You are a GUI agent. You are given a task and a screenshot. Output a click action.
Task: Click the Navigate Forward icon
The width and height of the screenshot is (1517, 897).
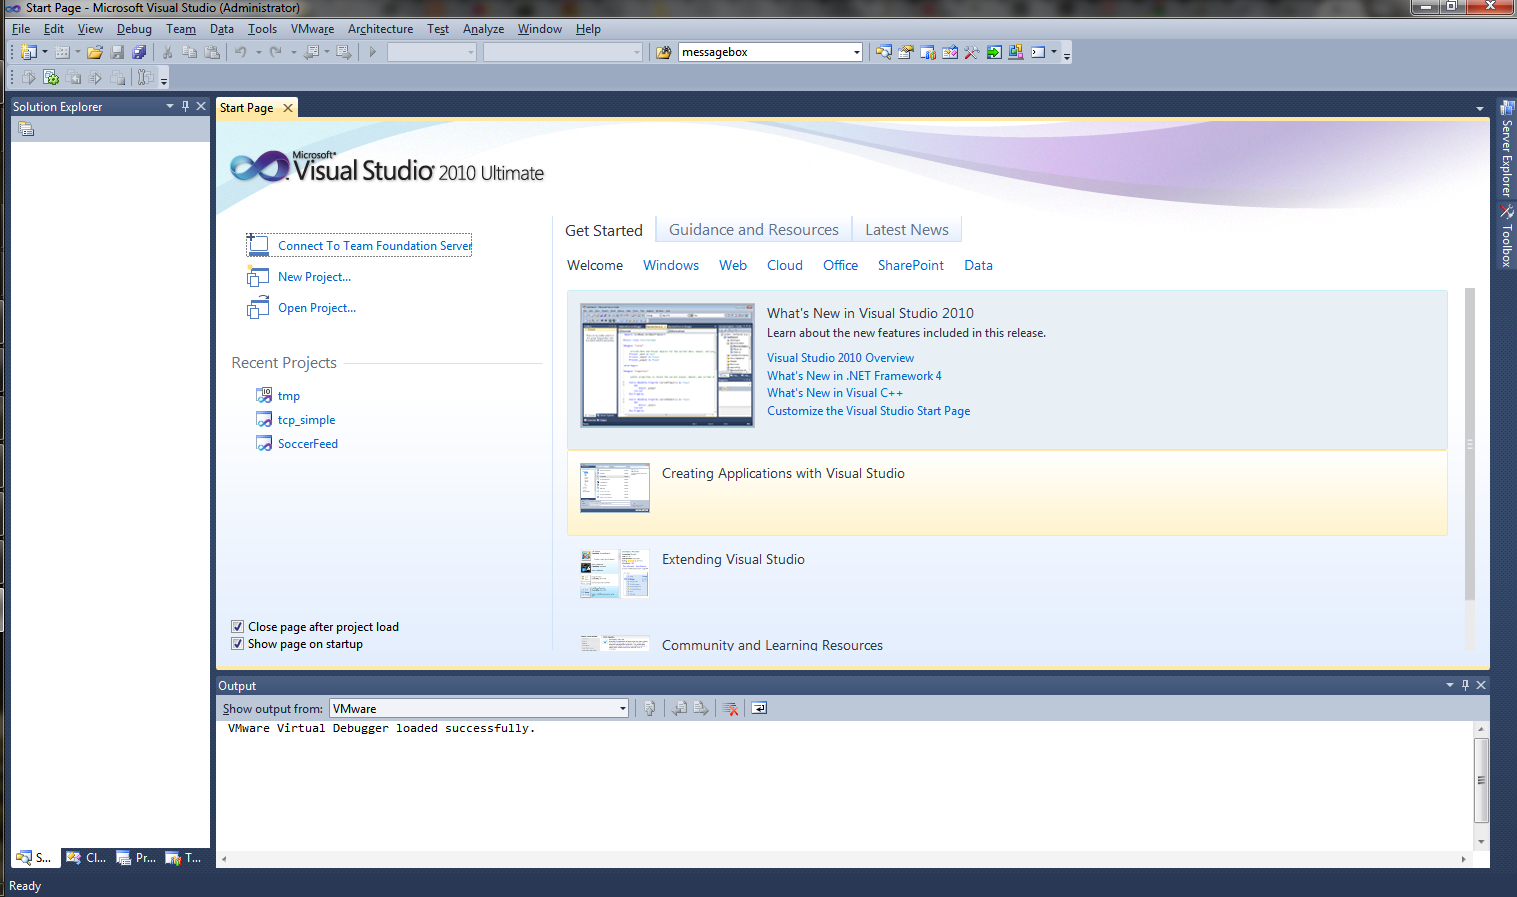click(x=343, y=52)
